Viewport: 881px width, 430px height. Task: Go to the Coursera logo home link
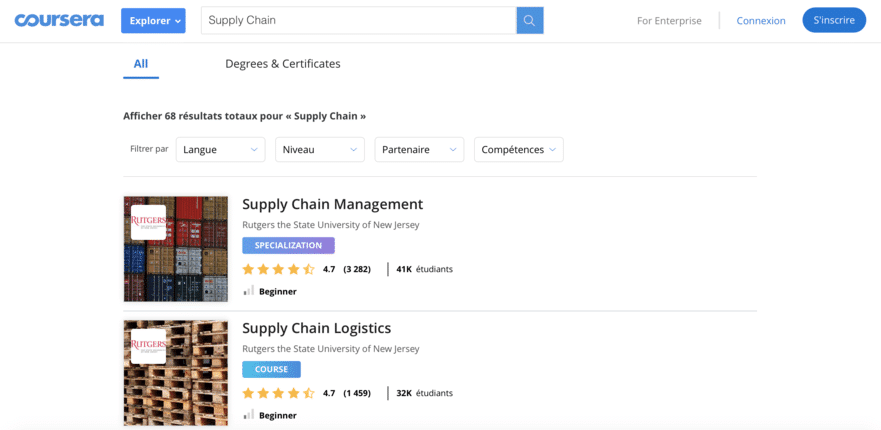point(59,21)
